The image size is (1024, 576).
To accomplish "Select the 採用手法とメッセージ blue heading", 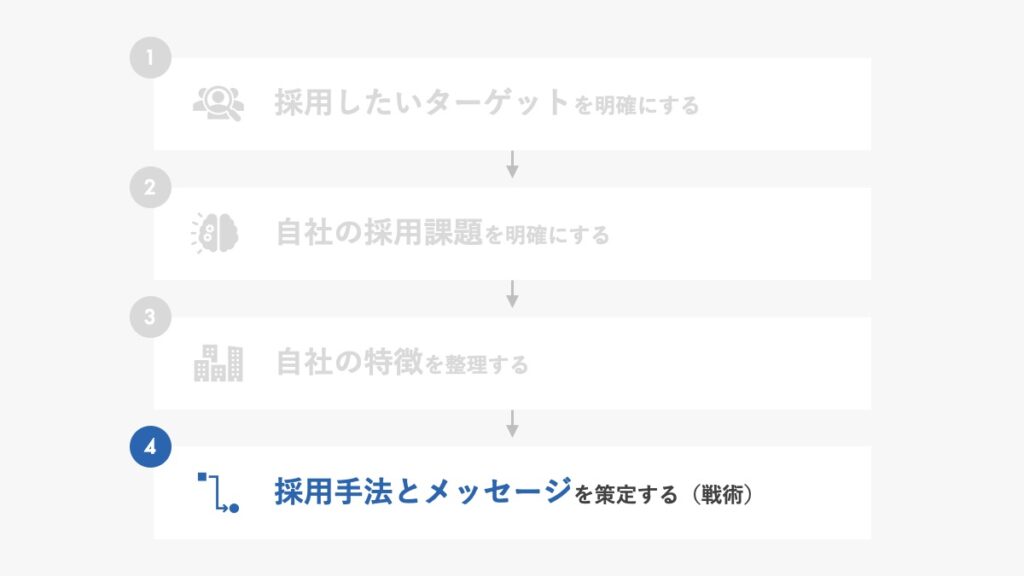I will tap(423, 491).
